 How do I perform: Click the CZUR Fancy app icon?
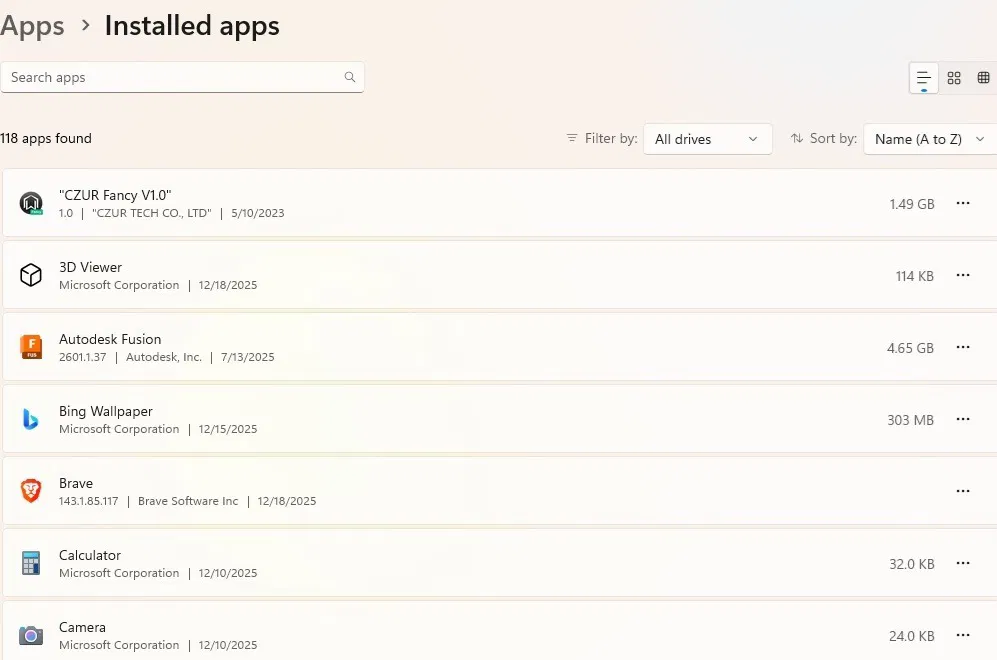click(x=30, y=203)
